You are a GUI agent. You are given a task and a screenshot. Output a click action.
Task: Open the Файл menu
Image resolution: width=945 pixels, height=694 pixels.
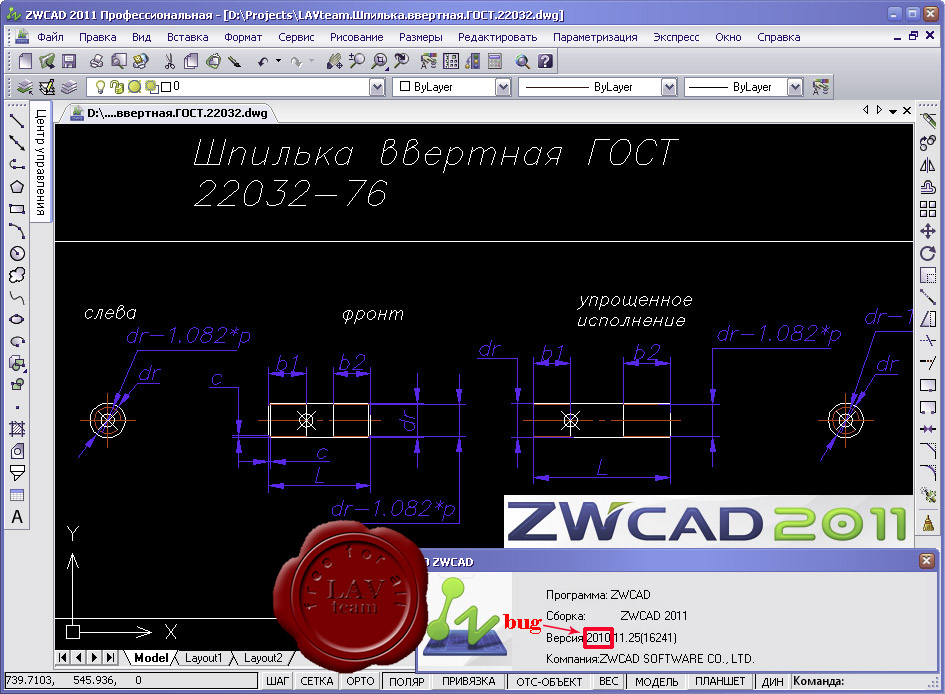(x=50, y=37)
